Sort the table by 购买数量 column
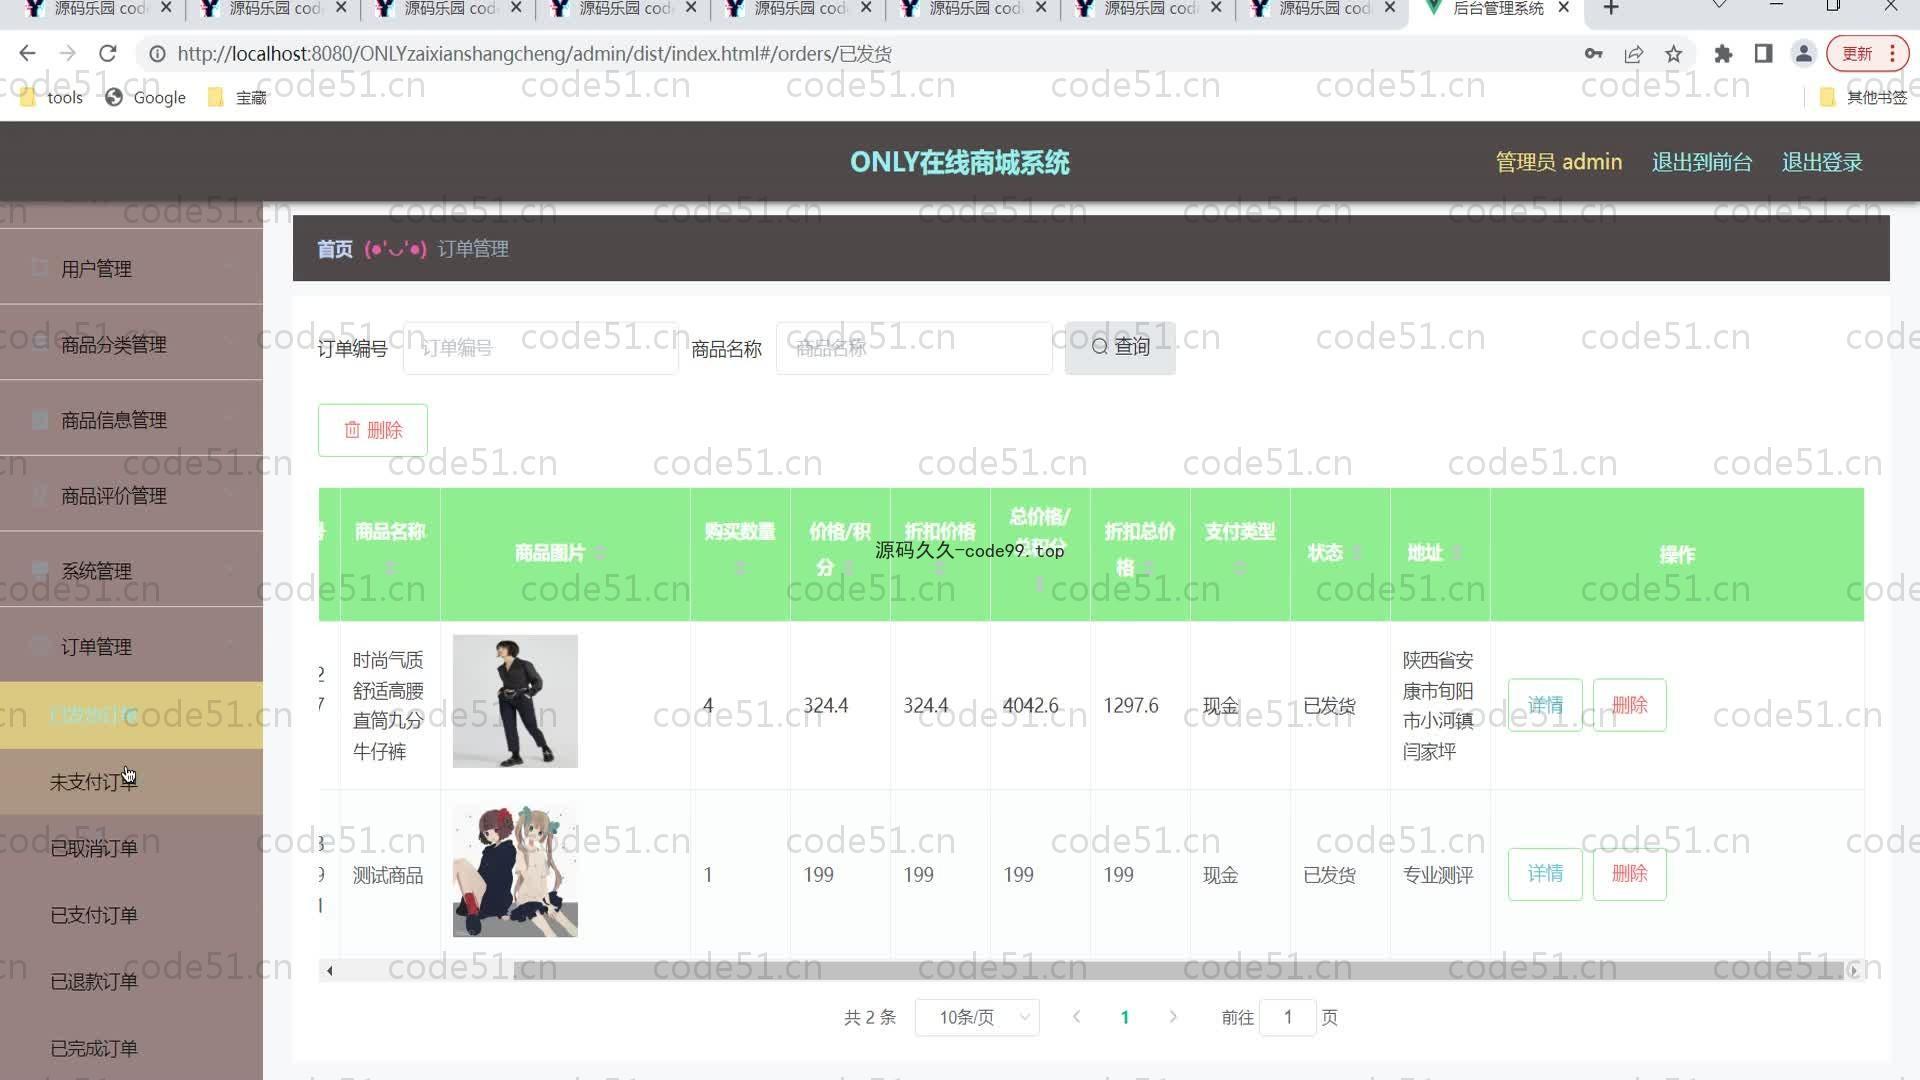The height and width of the screenshot is (1080, 1920). click(740, 568)
